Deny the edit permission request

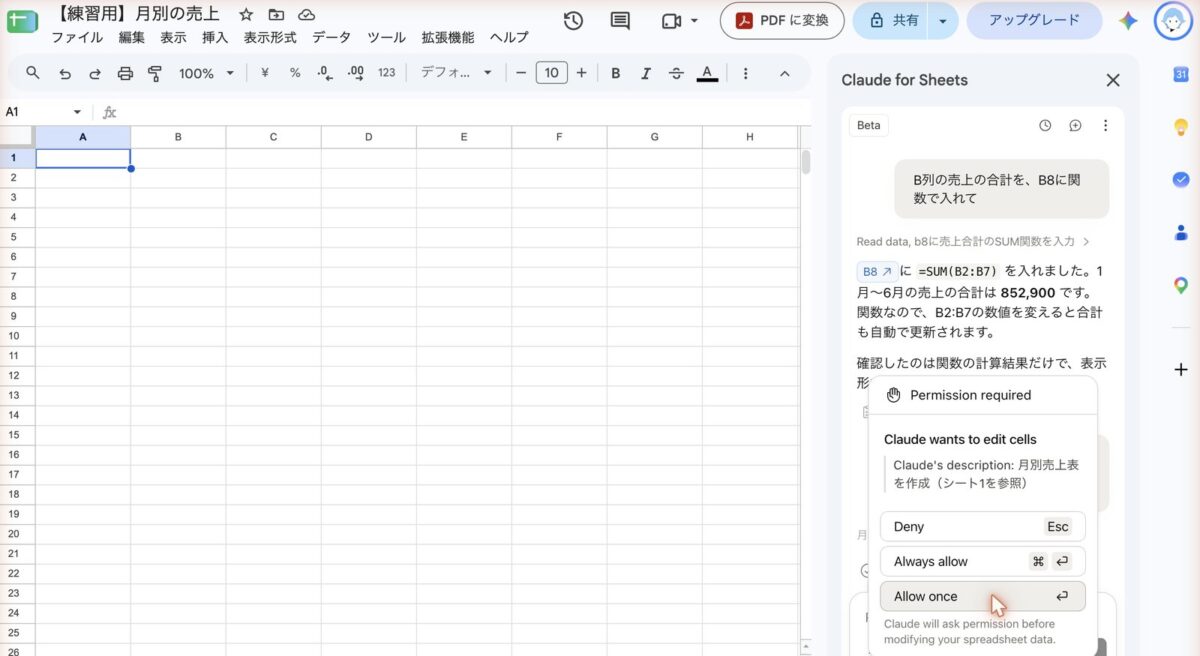(982, 526)
